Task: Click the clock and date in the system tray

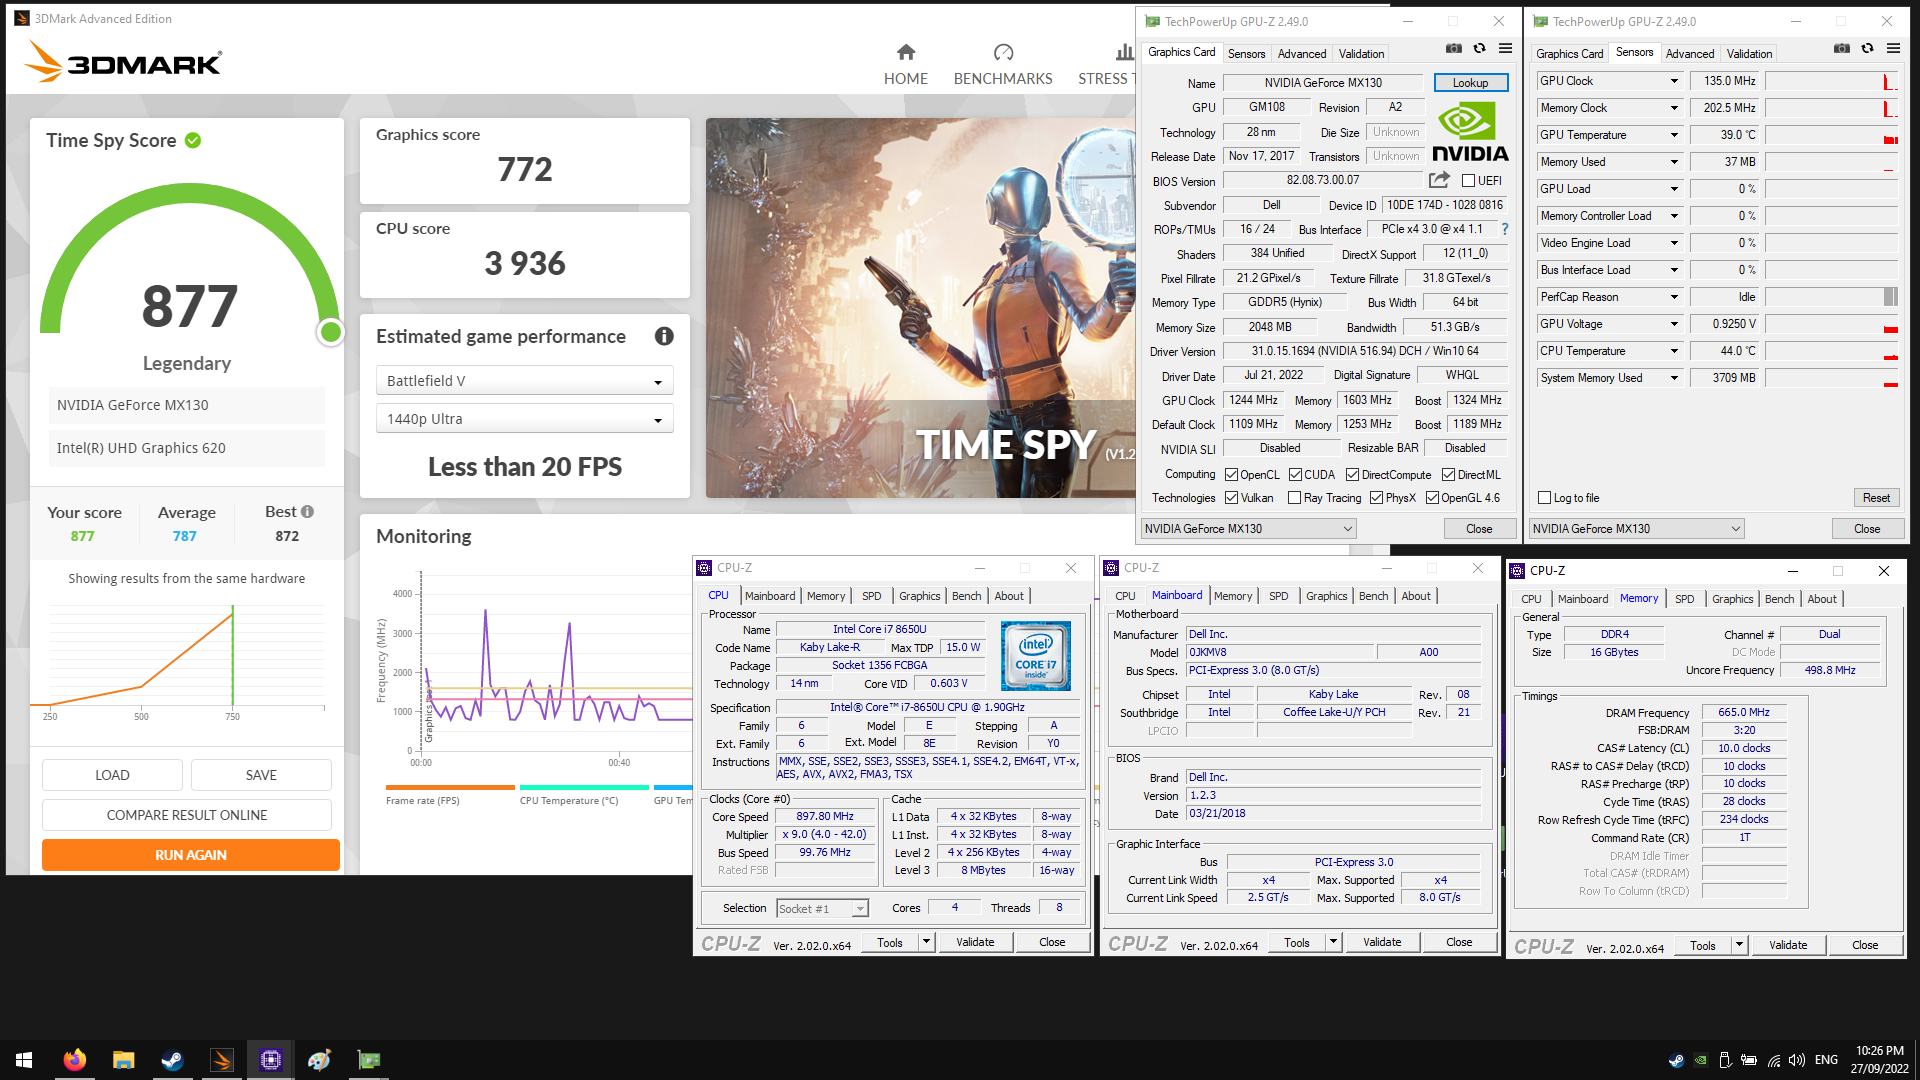Action: click(x=1879, y=1060)
